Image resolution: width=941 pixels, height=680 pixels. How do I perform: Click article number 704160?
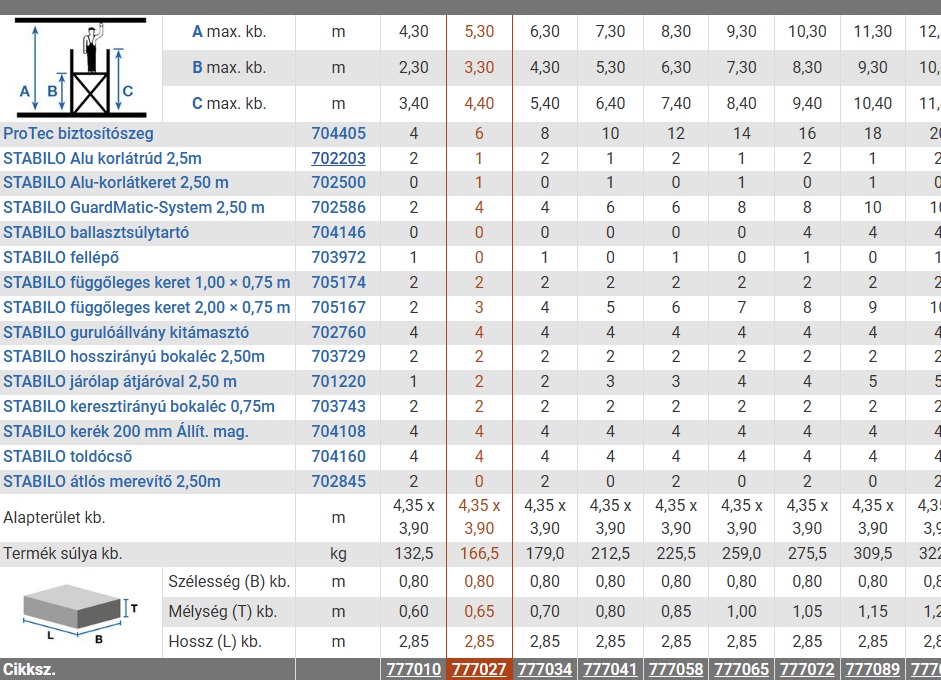click(338, 457)
